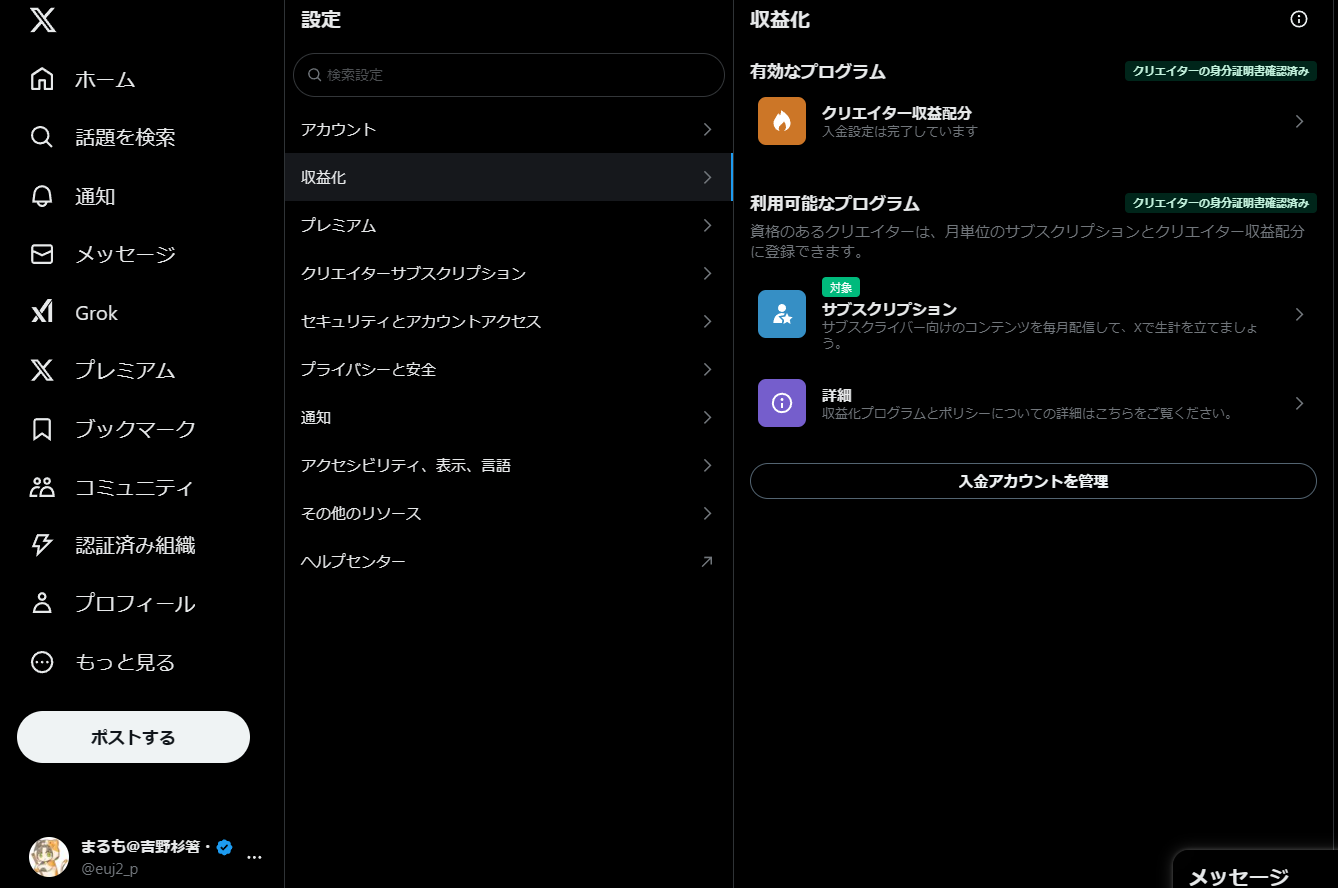
Task: Expand the クリエイターサブスクリプション chevron
Action: (707, 273)
